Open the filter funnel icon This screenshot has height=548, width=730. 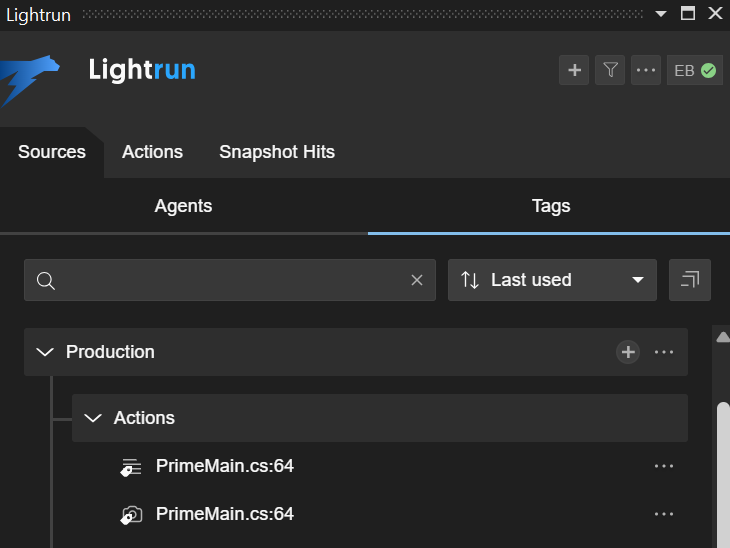(610, 70)
